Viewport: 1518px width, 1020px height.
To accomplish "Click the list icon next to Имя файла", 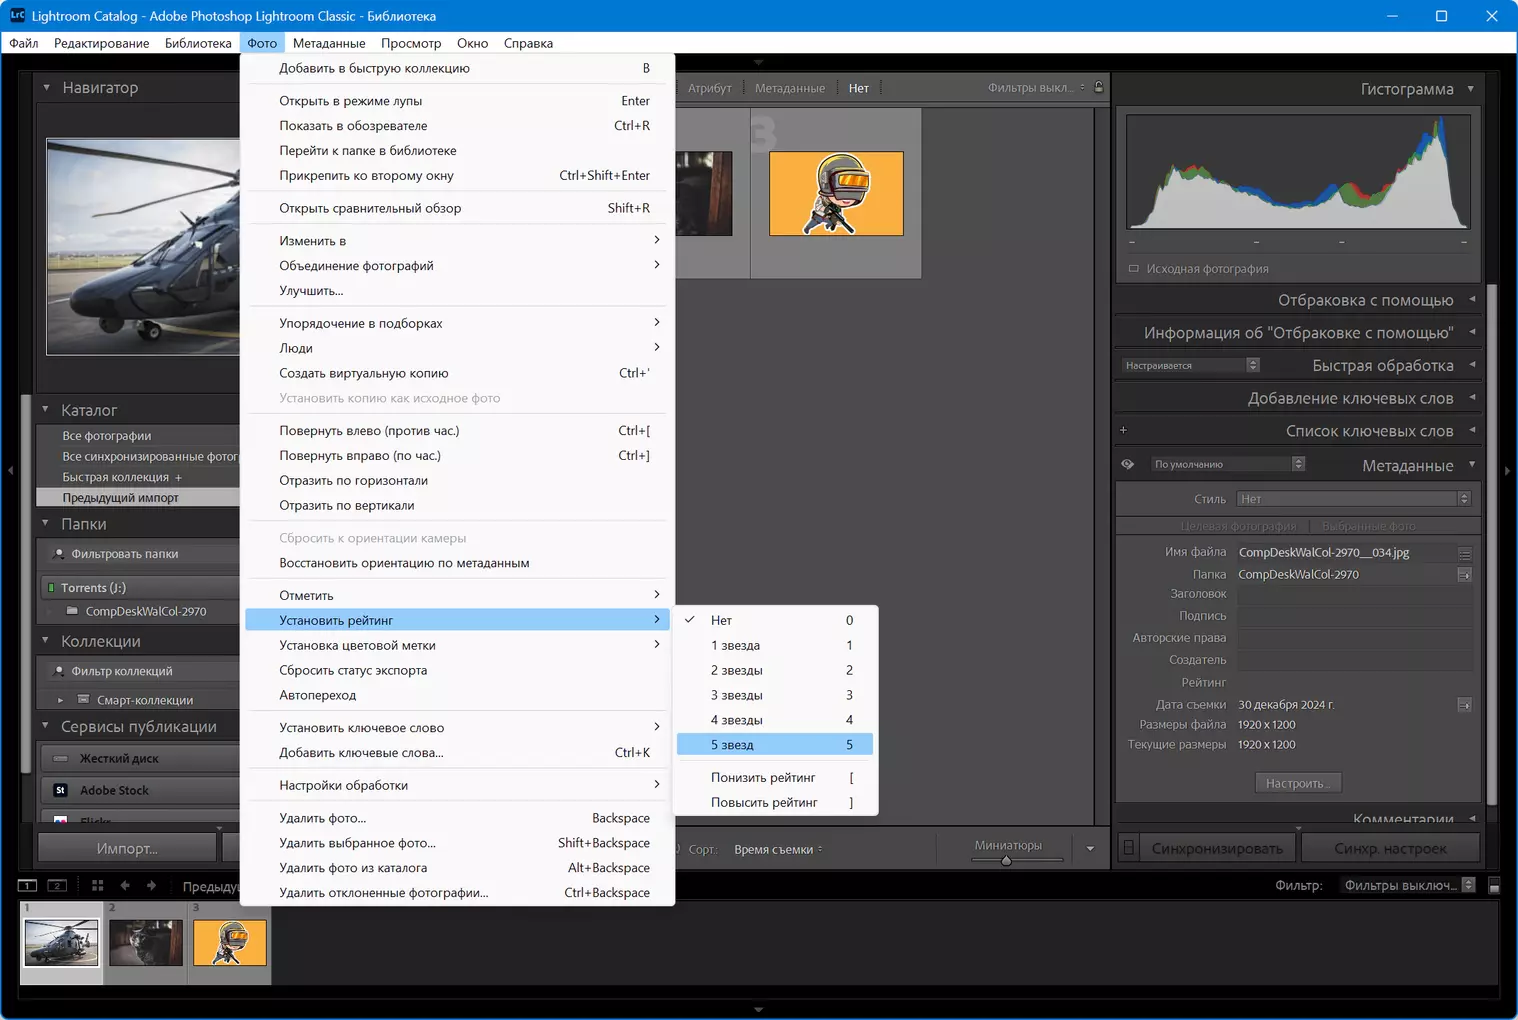I will [1465, 553].
